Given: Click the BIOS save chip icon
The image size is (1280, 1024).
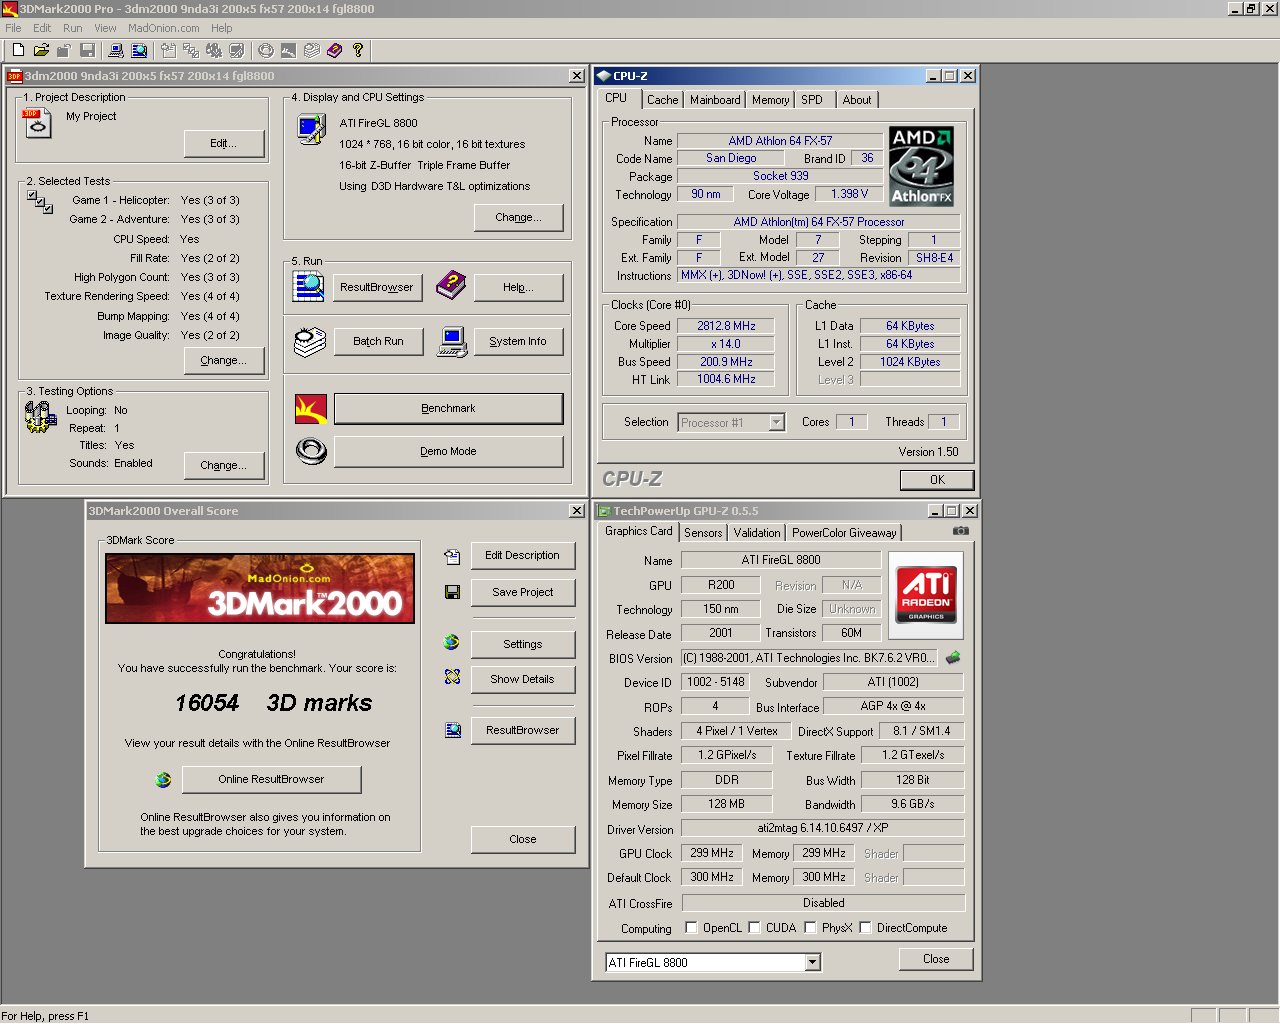Looking at the screenshot, I should [x=953, y=658].
